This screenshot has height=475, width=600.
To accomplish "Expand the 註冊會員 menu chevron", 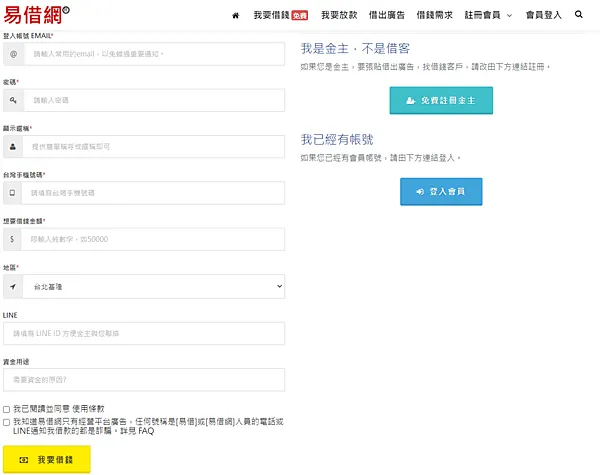I will (509, 15).
